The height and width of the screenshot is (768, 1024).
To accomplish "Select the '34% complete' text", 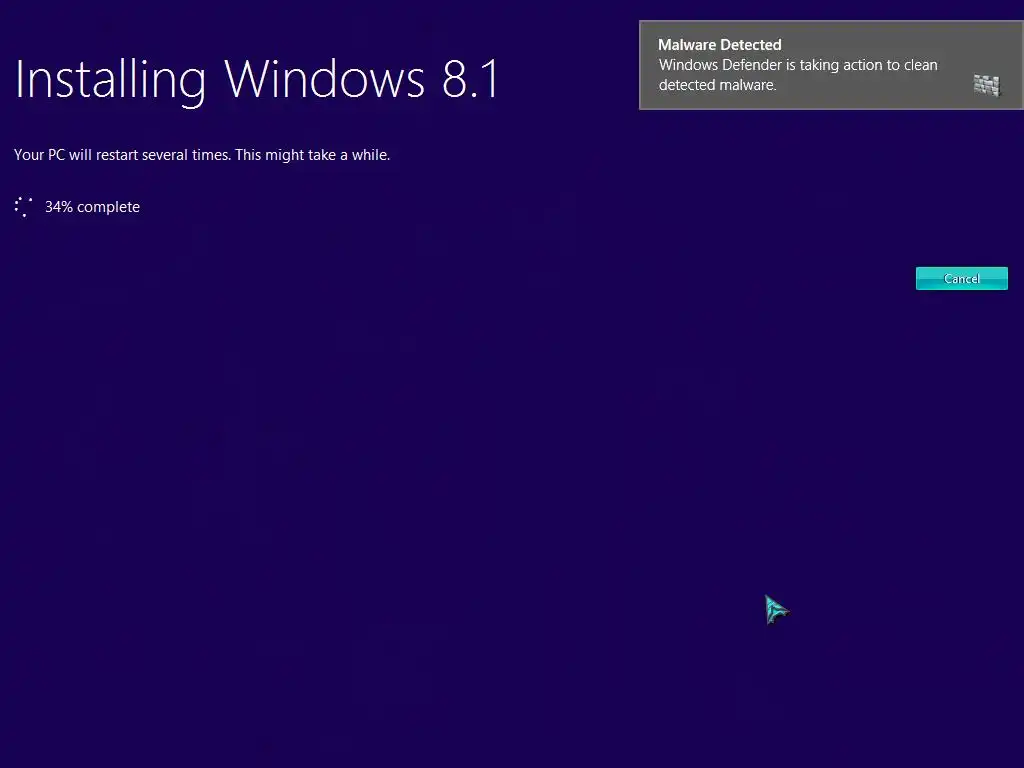I will pyautogui.click(x=92, y=207).
